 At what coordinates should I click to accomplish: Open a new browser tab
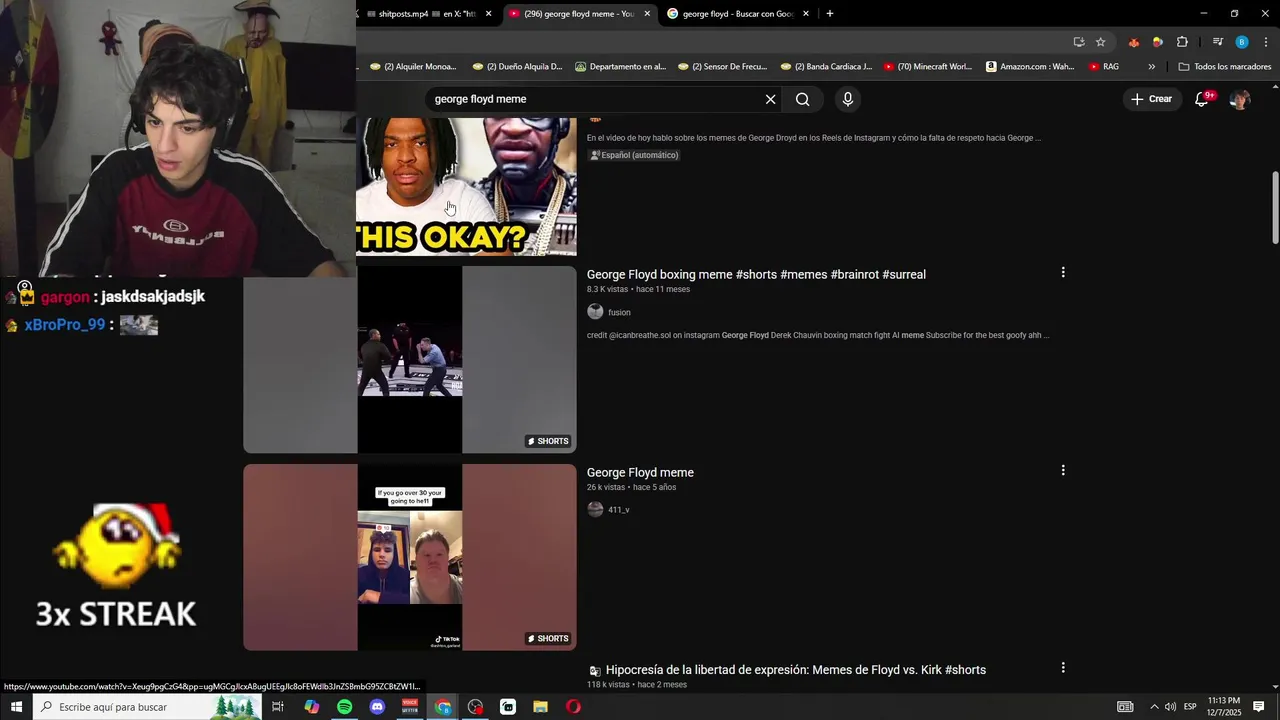[x=830, y=14]
